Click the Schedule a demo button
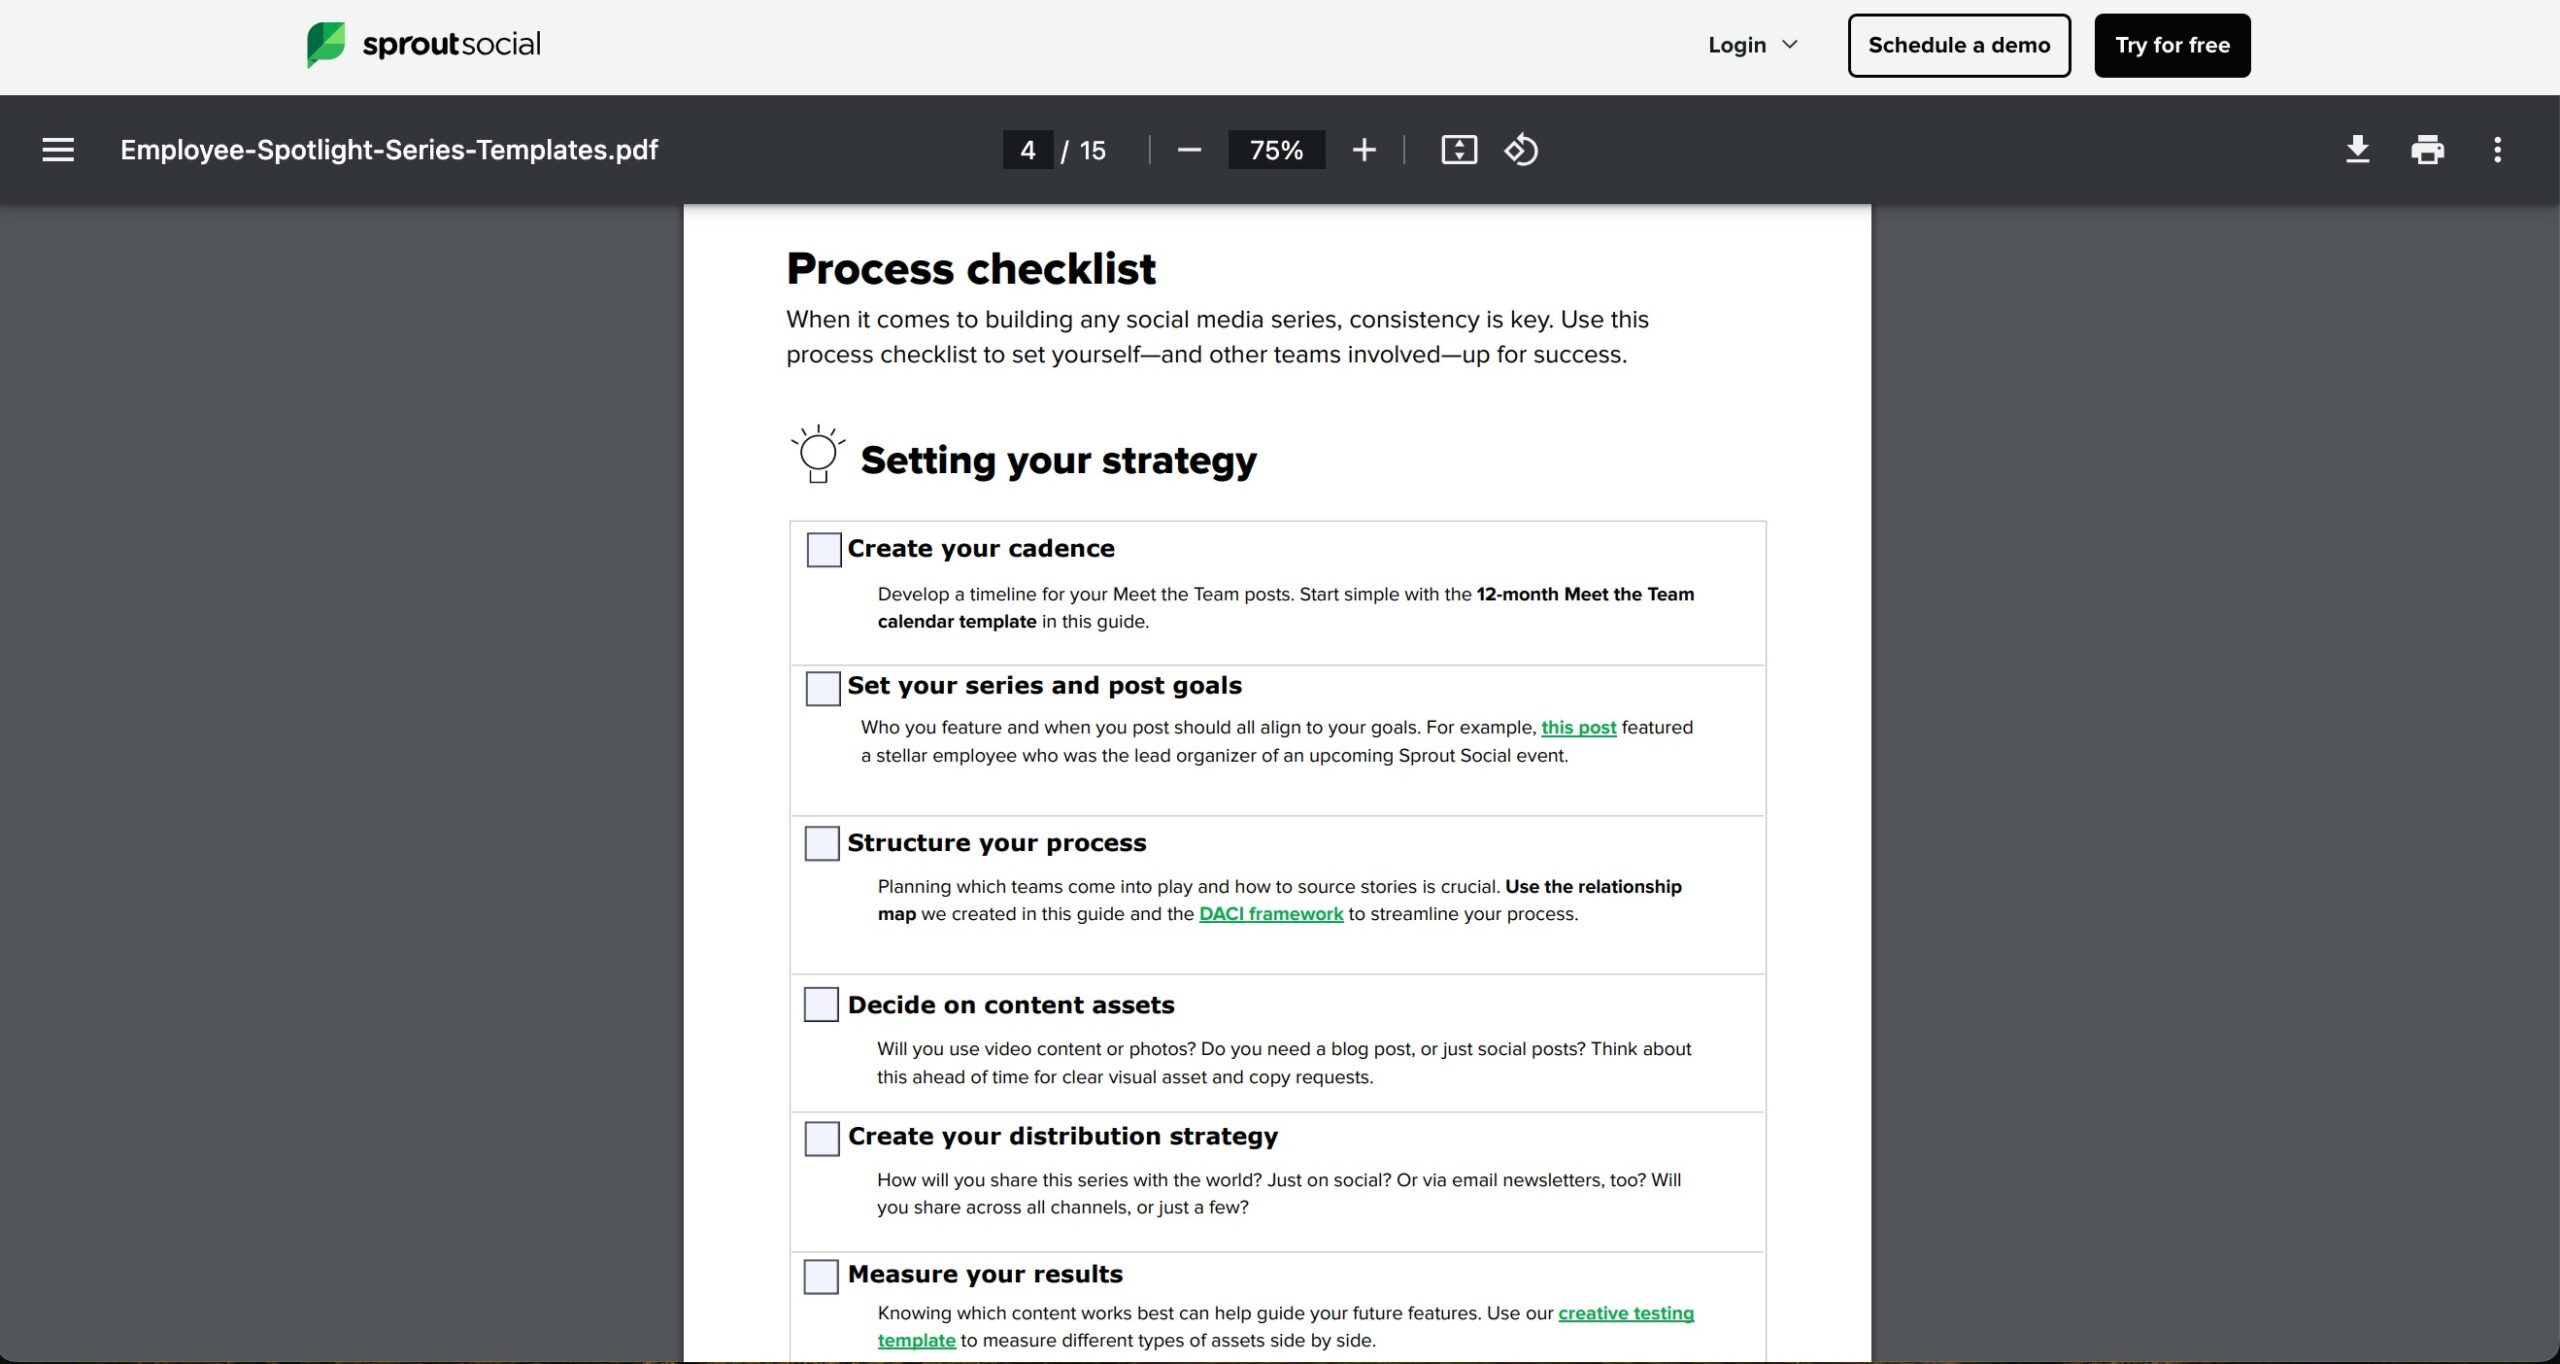 point(1959,45)
